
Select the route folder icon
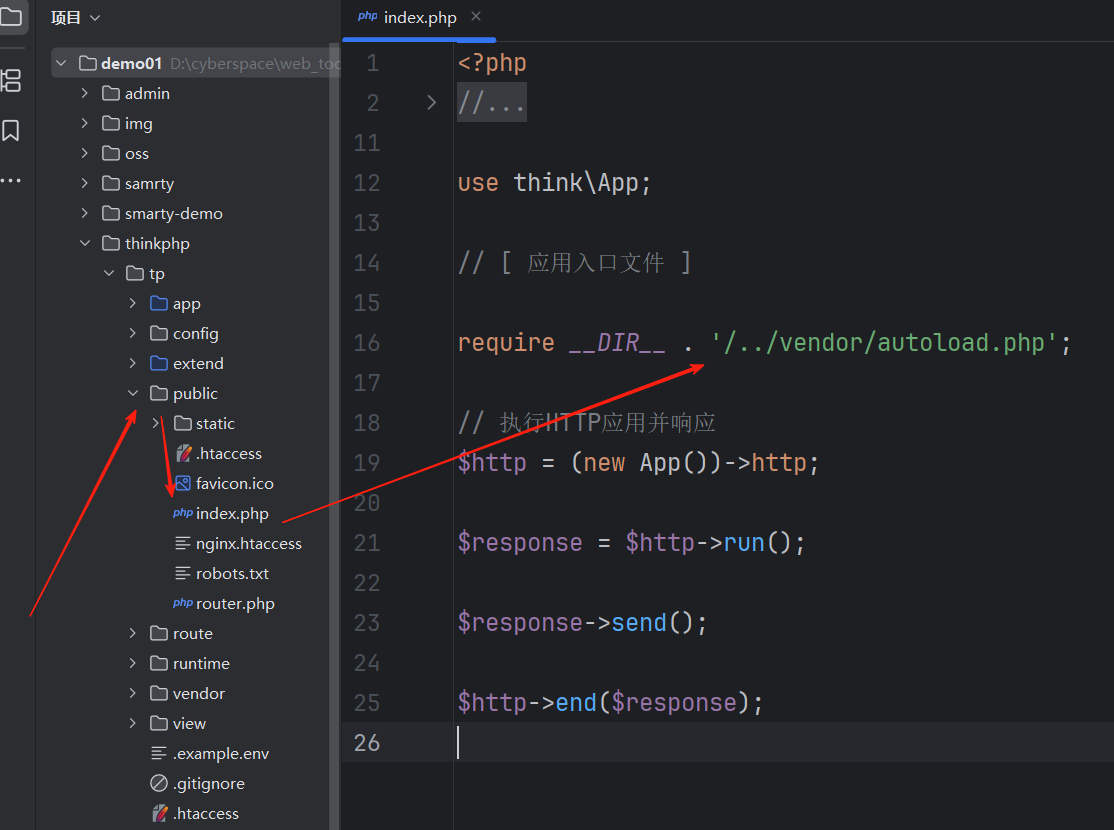tap(159, 633)
